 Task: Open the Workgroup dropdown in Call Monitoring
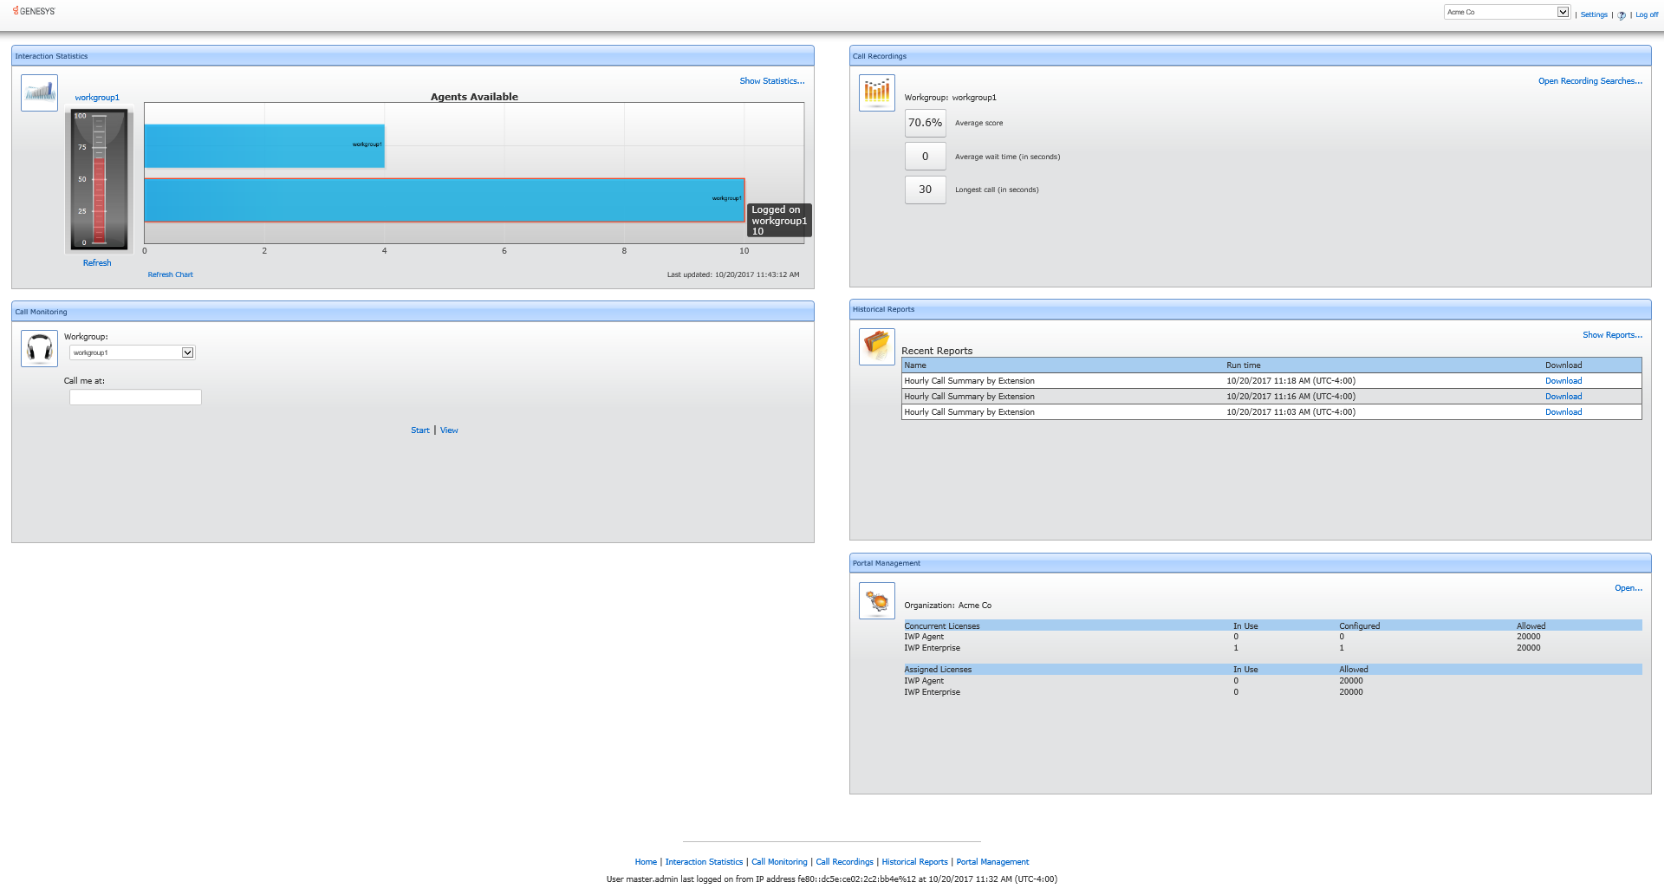tap(187, 353)
